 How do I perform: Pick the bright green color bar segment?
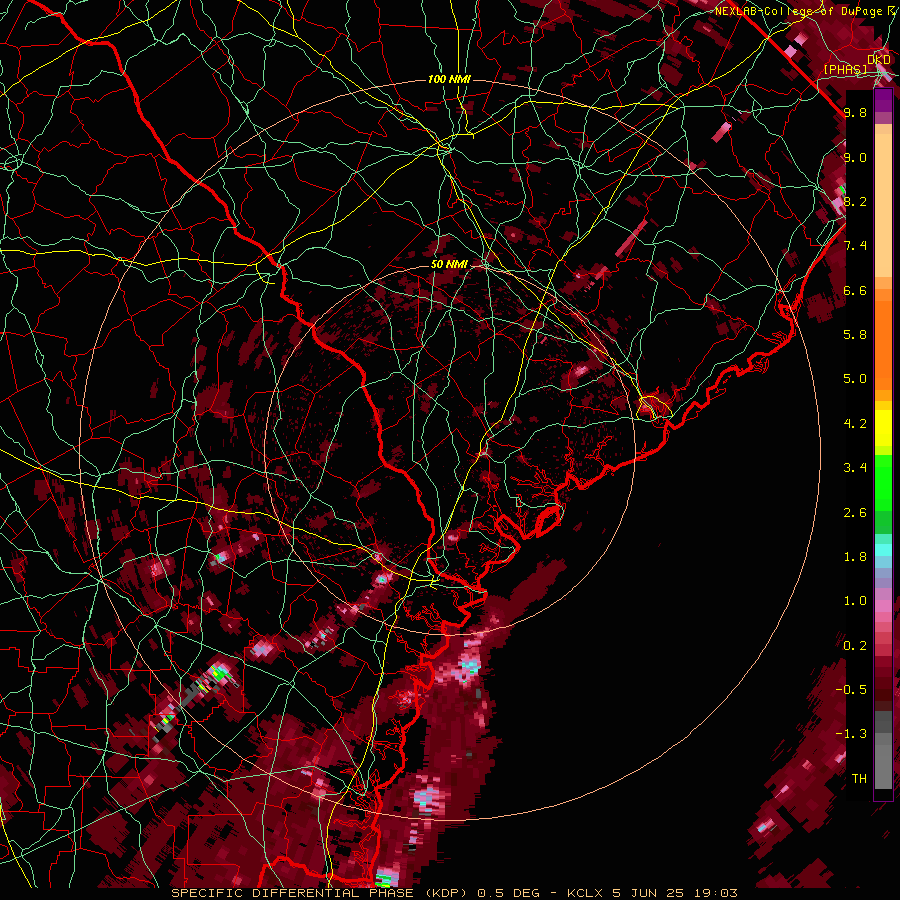(883, 483)
